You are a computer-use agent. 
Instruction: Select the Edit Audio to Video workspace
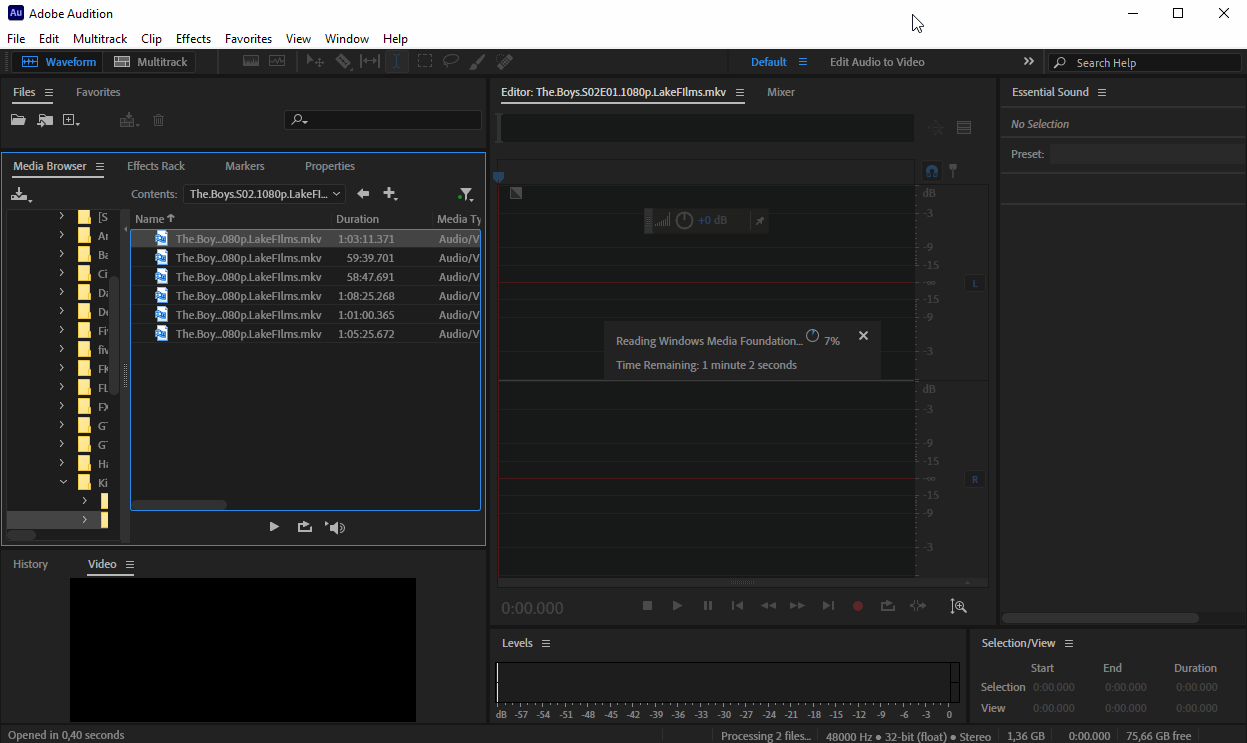click(x=876, y=62)
